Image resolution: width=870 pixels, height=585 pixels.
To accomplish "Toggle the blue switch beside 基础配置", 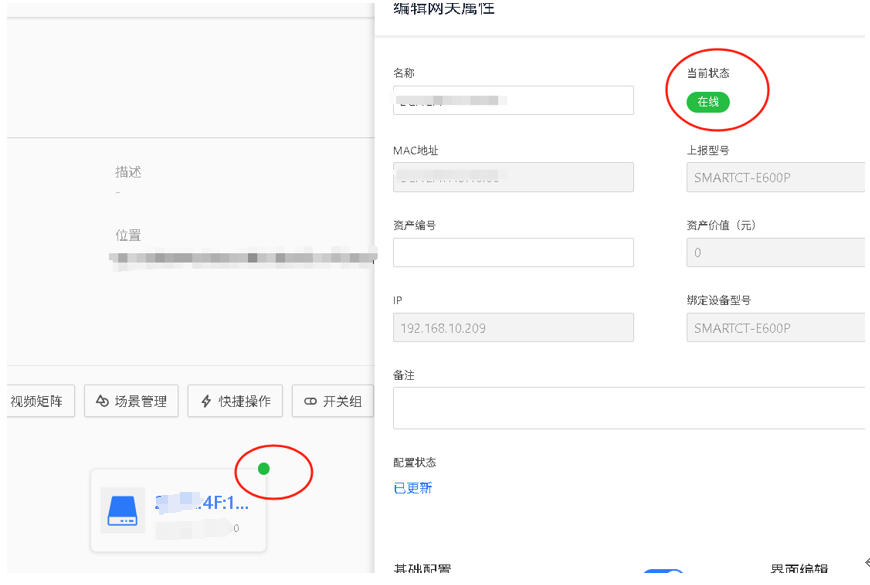I will tap(662, 575).
